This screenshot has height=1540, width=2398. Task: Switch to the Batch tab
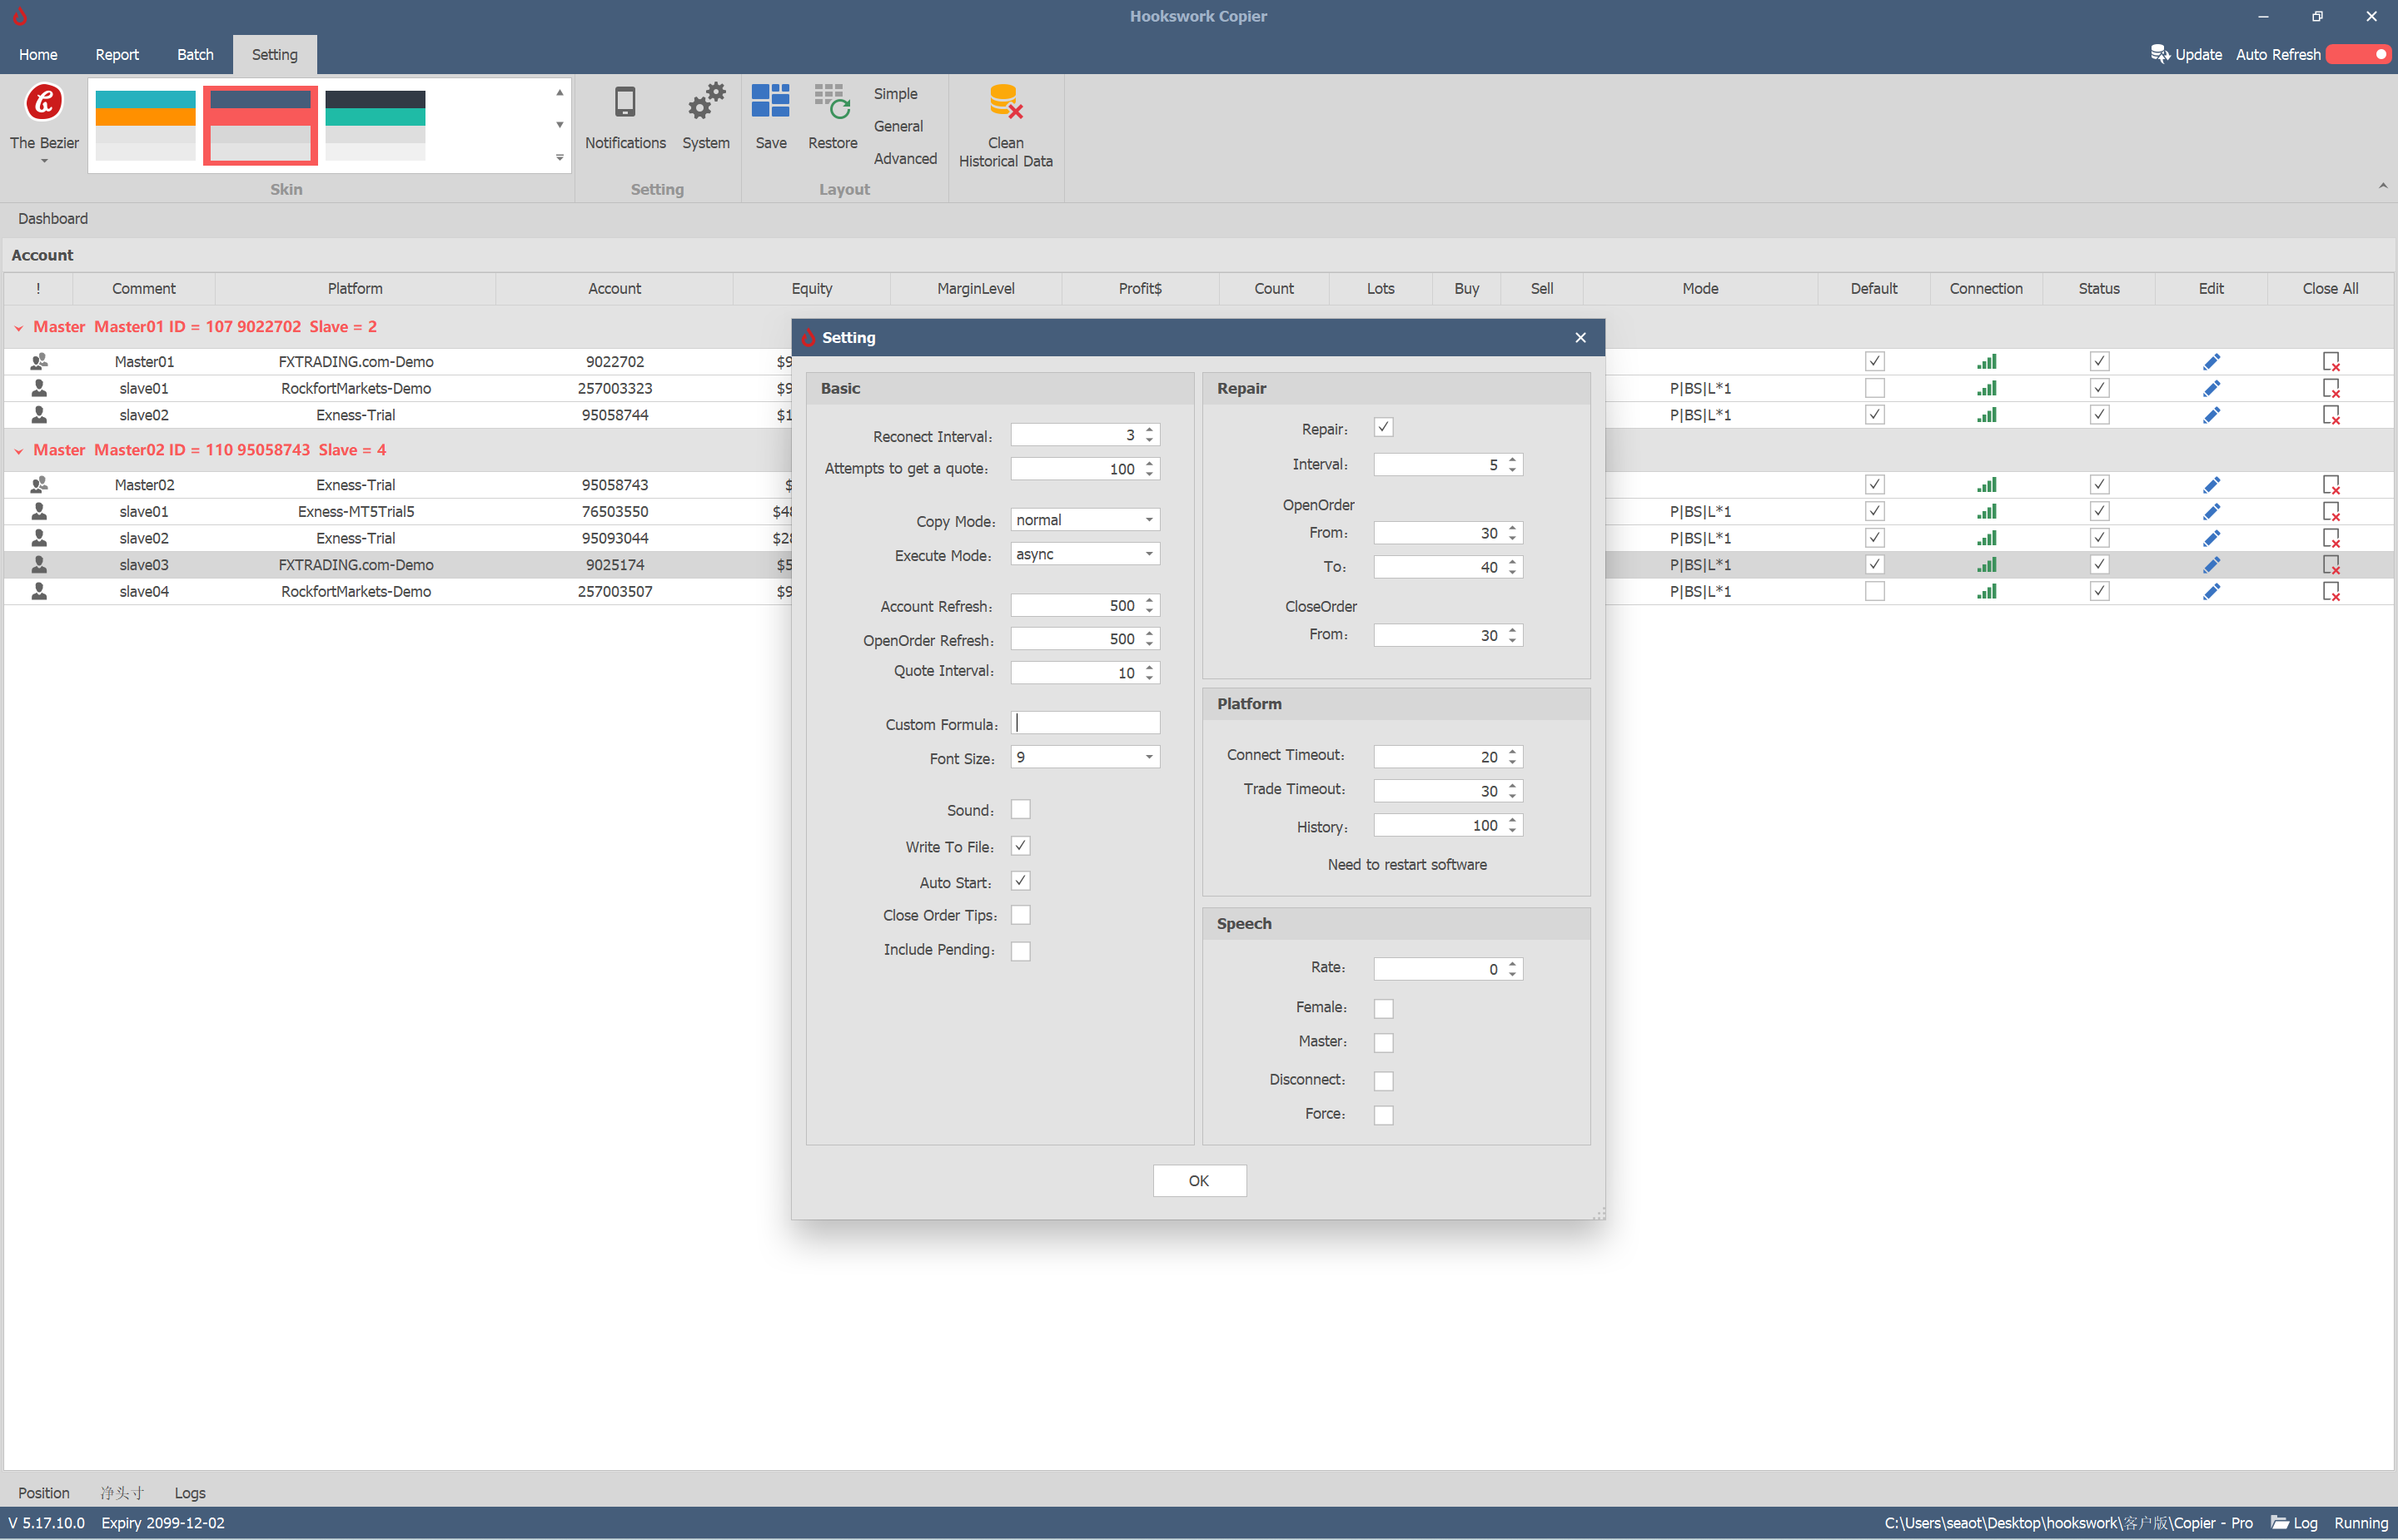pos(195,55)
